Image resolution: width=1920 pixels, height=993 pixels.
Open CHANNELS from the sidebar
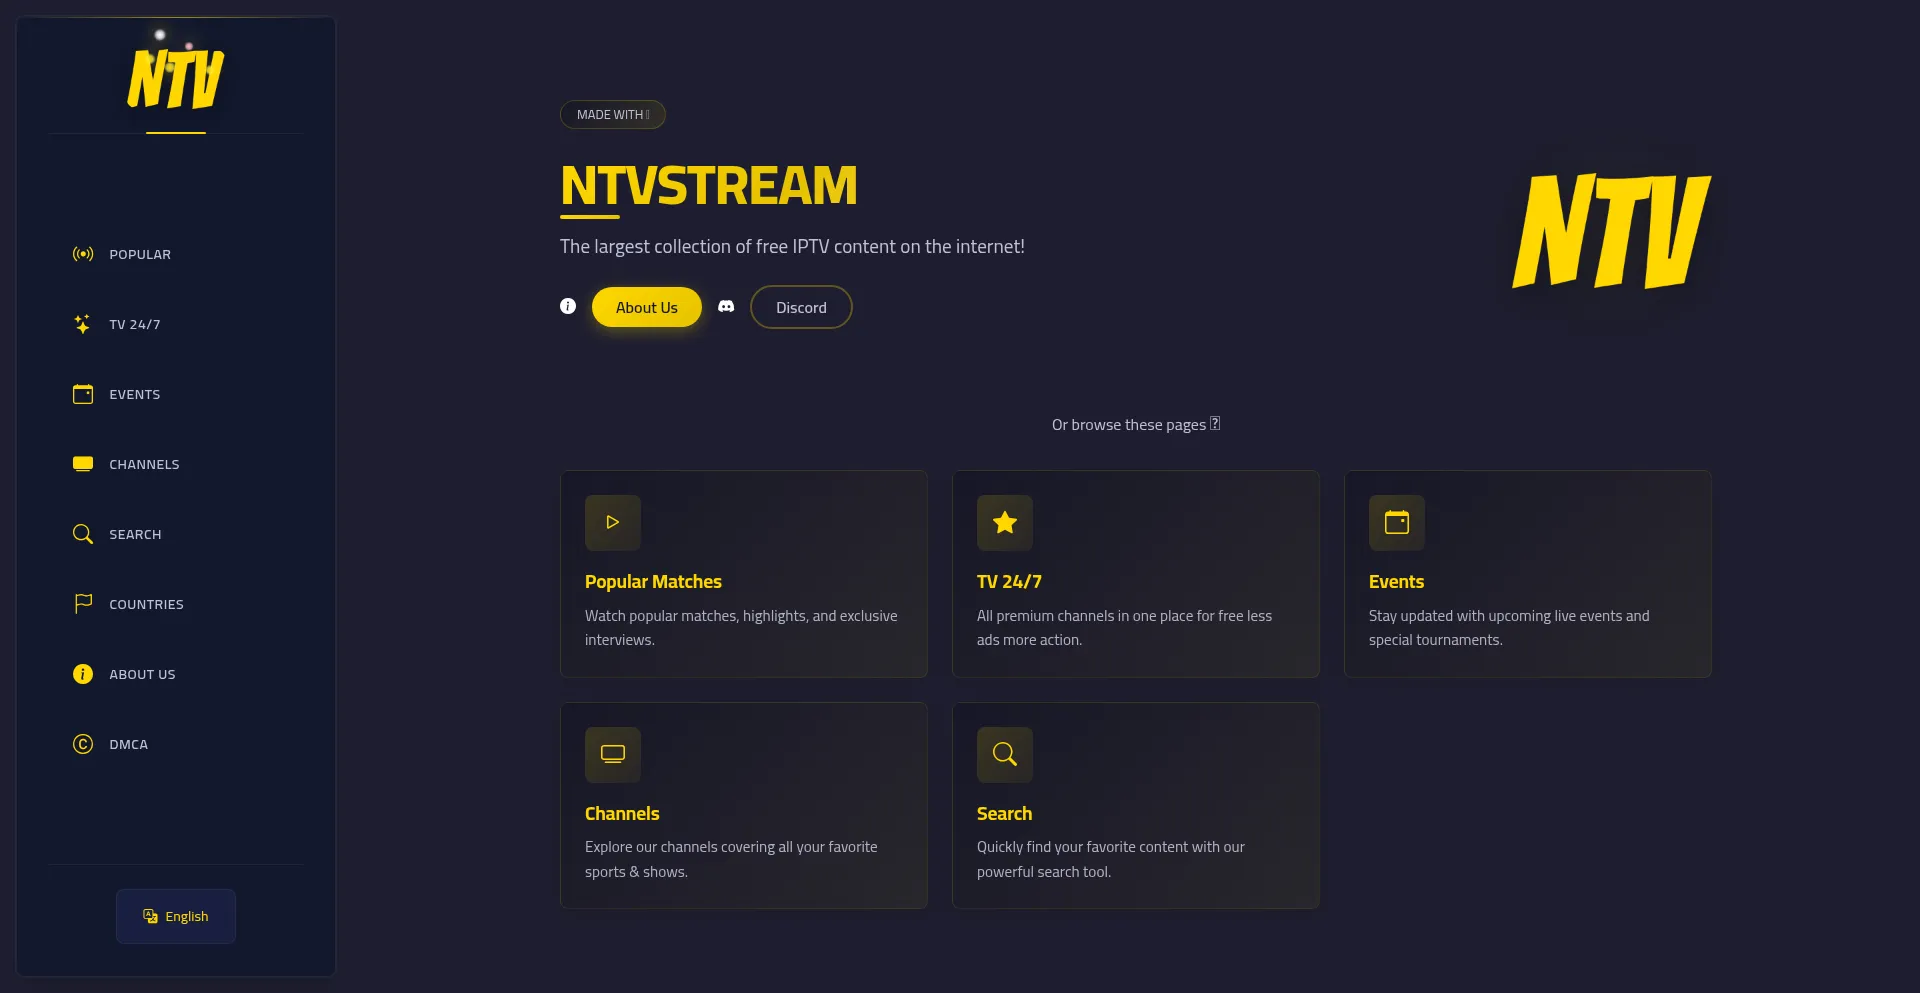pyautogui.click(x=144, y=464)
